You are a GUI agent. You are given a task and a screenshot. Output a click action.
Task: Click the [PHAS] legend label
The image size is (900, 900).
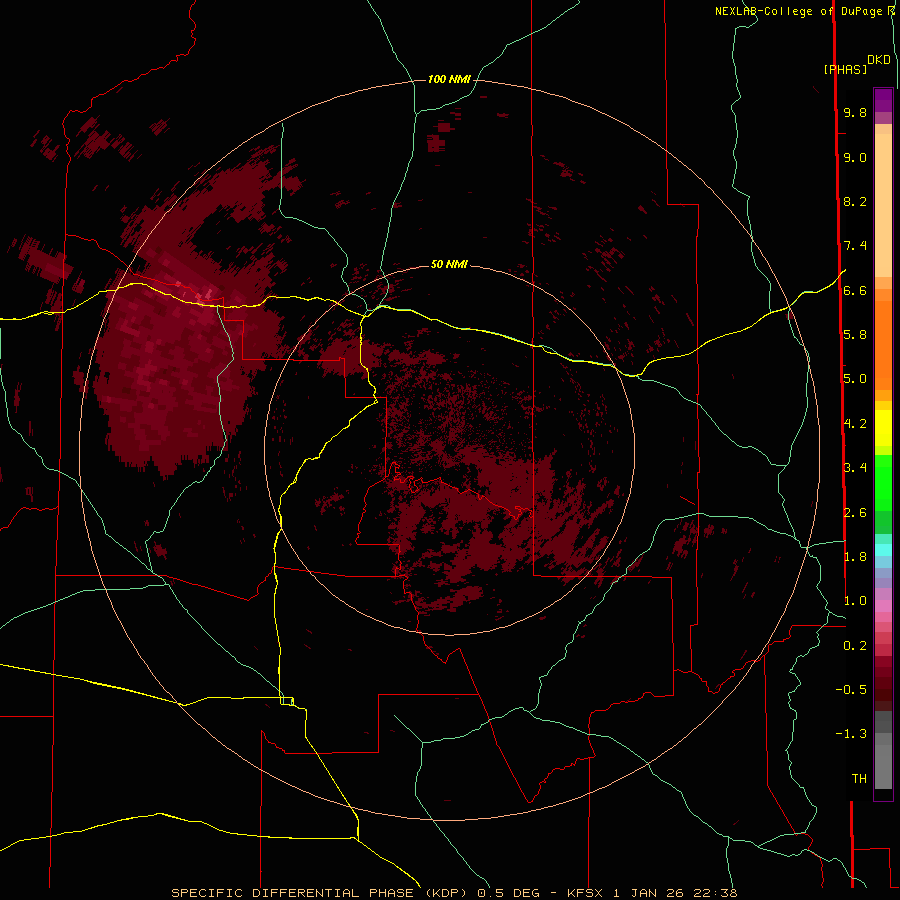tap(845, 69)
